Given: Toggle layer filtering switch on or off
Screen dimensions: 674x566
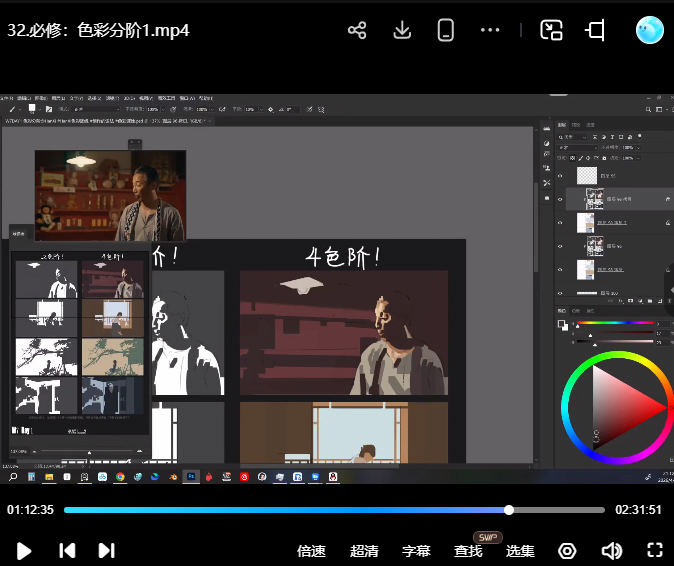Looking at the screenshot, I should [640, 136].
